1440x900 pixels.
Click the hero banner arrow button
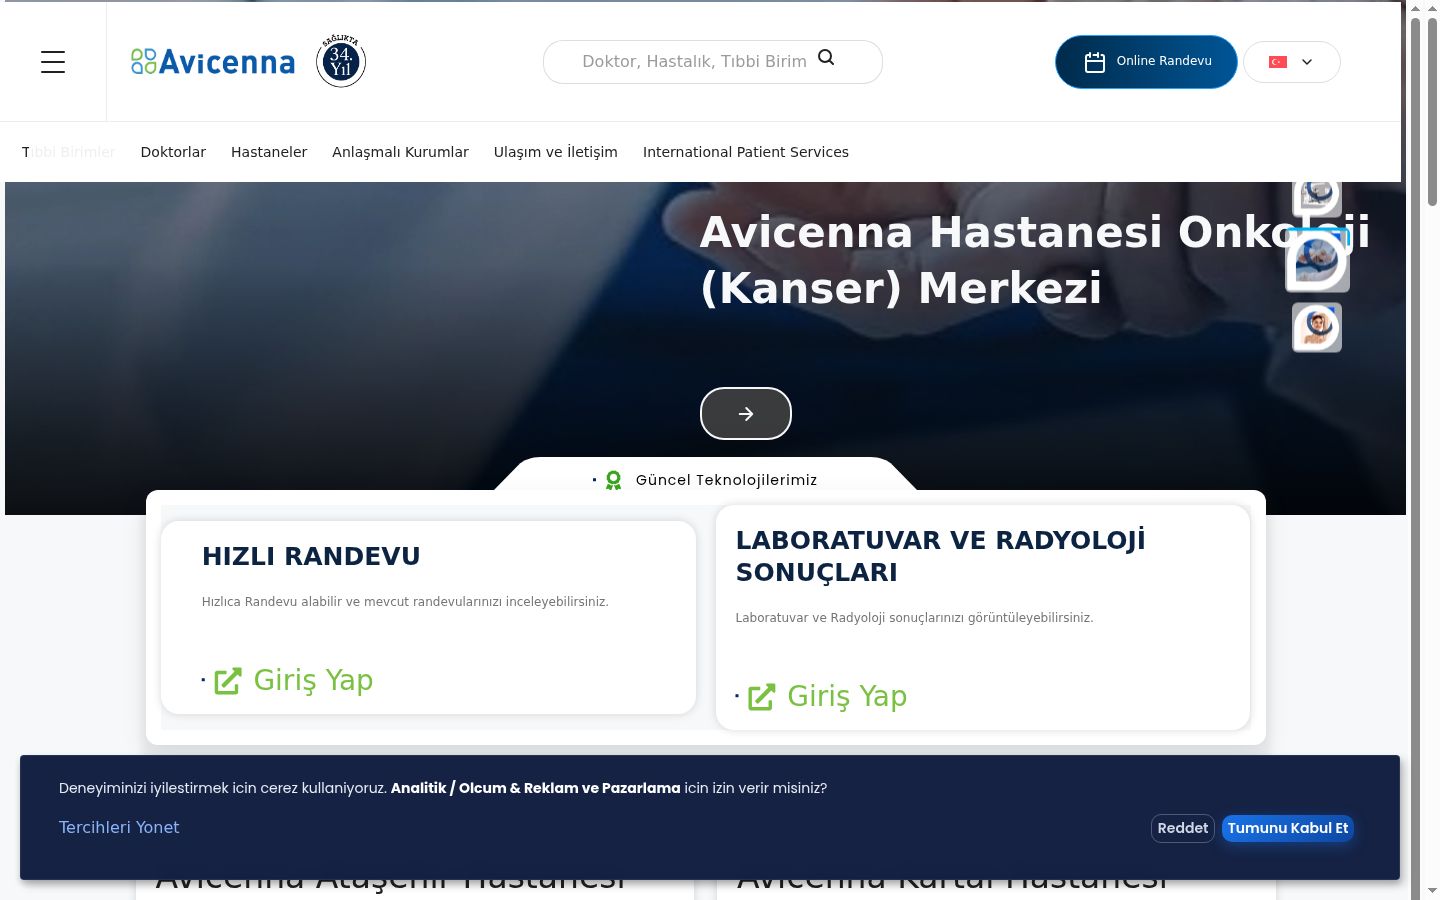click(x=746, y=413)
